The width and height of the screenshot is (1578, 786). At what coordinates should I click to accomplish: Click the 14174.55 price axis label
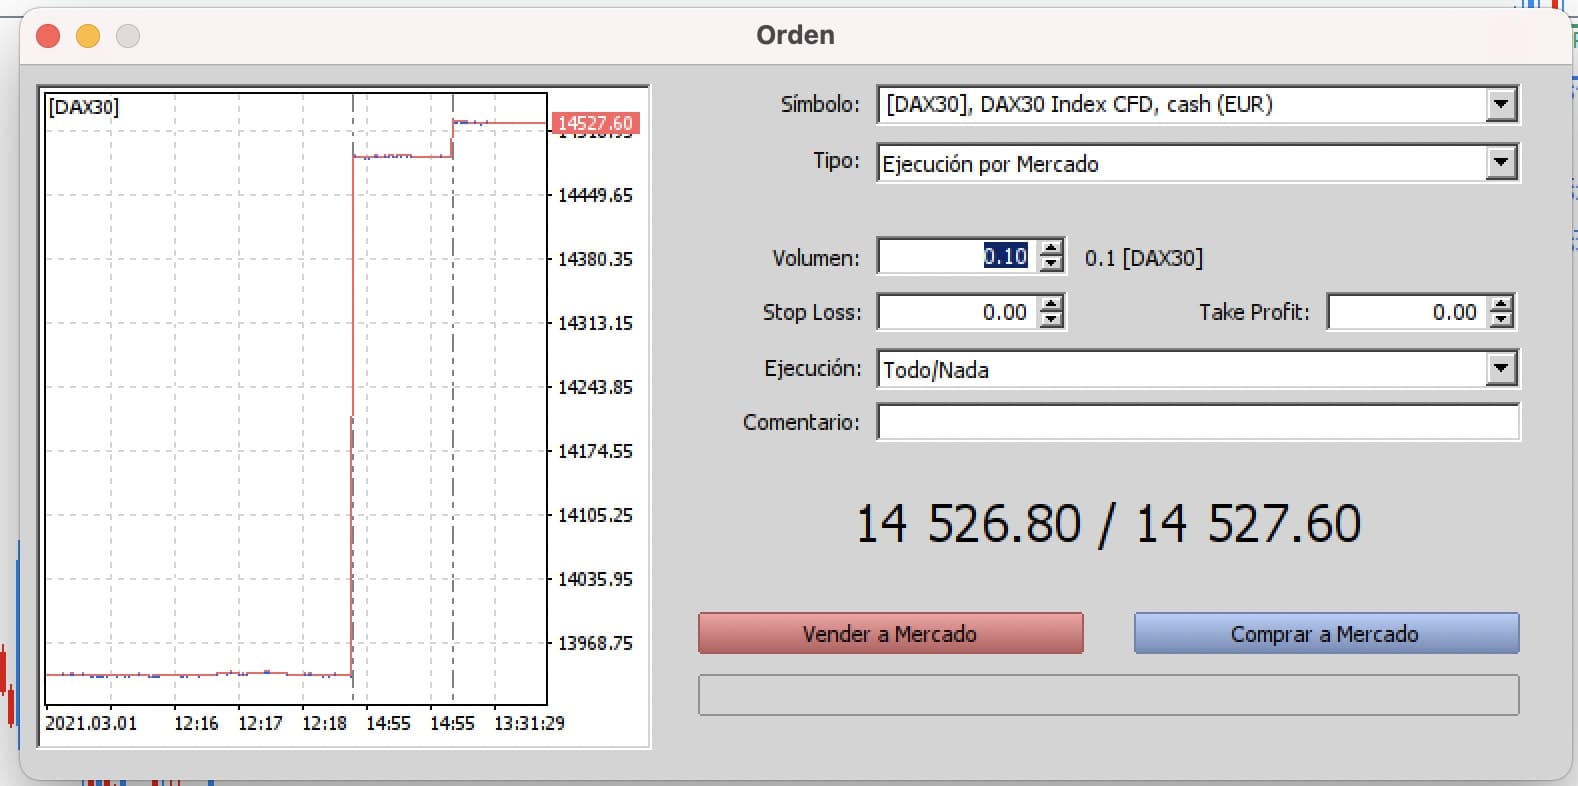point(595,451)
